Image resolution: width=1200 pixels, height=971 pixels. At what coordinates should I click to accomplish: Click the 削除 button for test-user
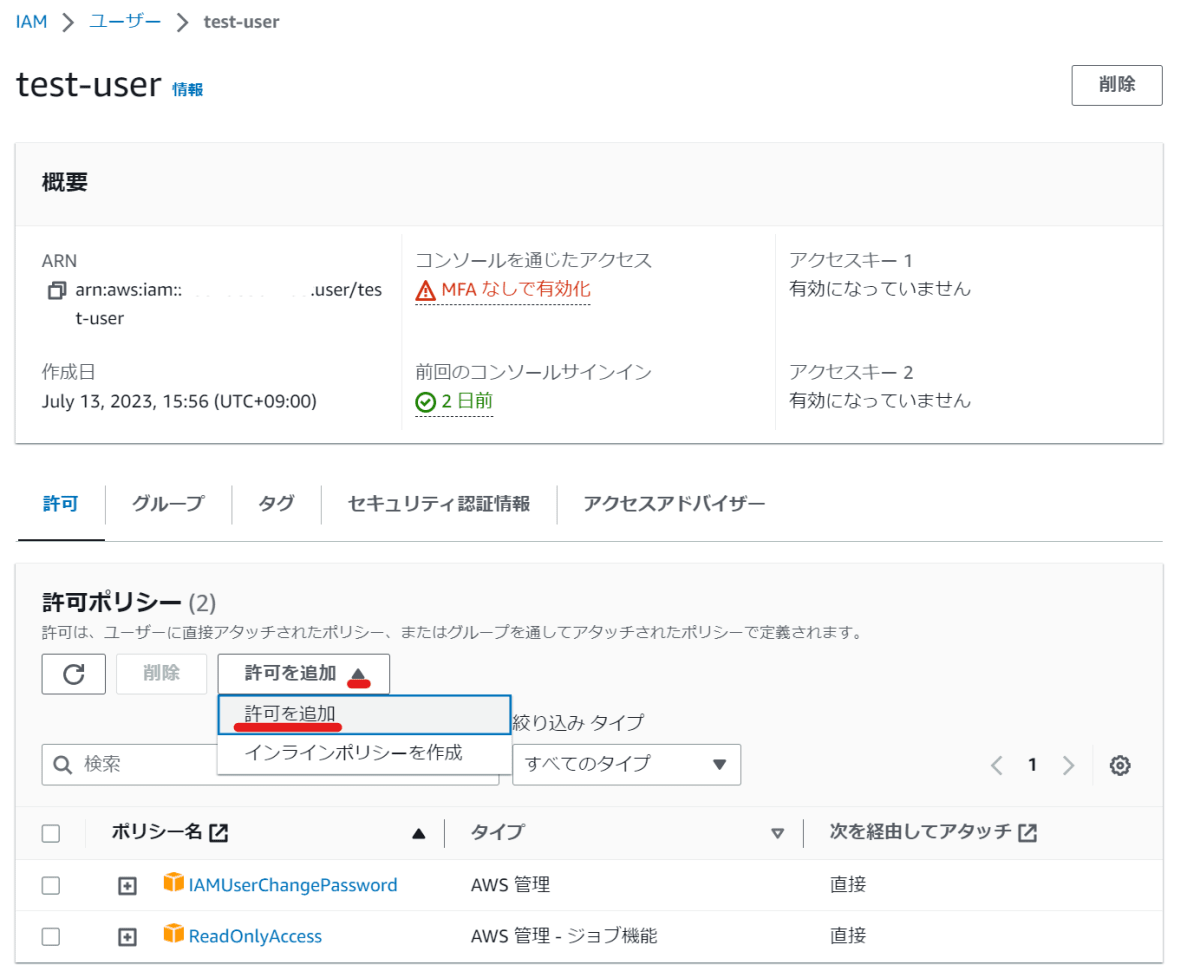coord(1117,85)
